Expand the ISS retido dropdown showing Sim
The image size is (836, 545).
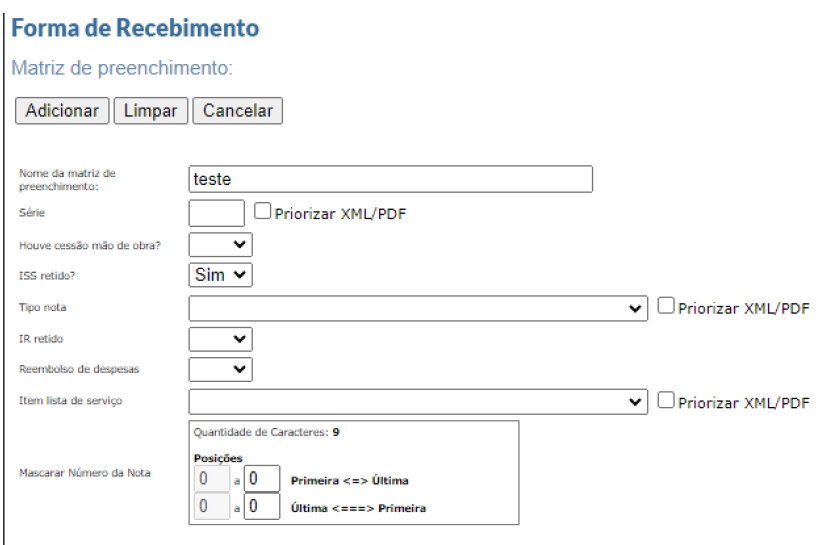[220, 275]
